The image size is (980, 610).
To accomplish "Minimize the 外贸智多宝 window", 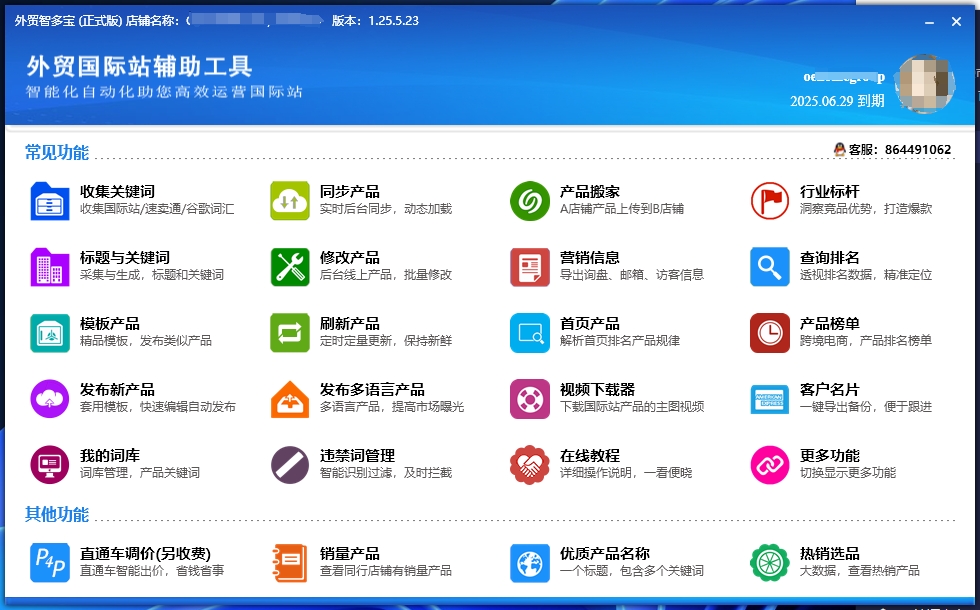I will (x=929, y=22).
